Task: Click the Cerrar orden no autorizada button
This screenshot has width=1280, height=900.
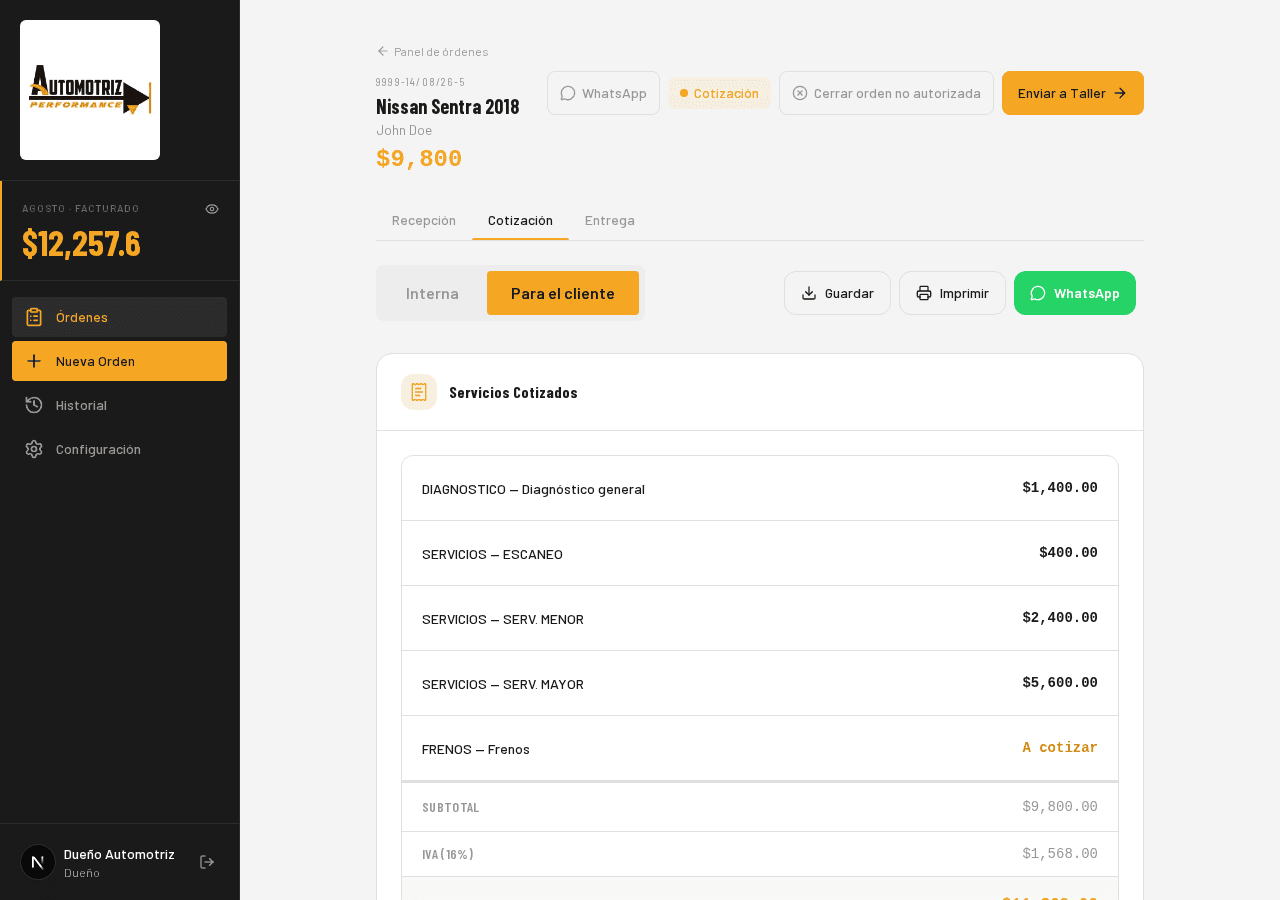Action: point(886,93)
